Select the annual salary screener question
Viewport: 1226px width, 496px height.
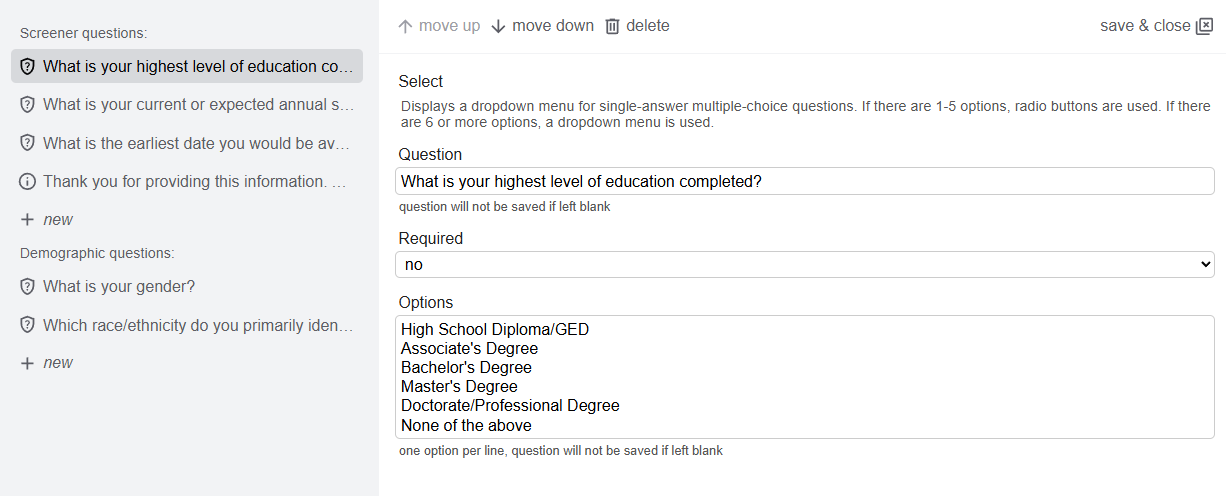click(x=198, y=105)
